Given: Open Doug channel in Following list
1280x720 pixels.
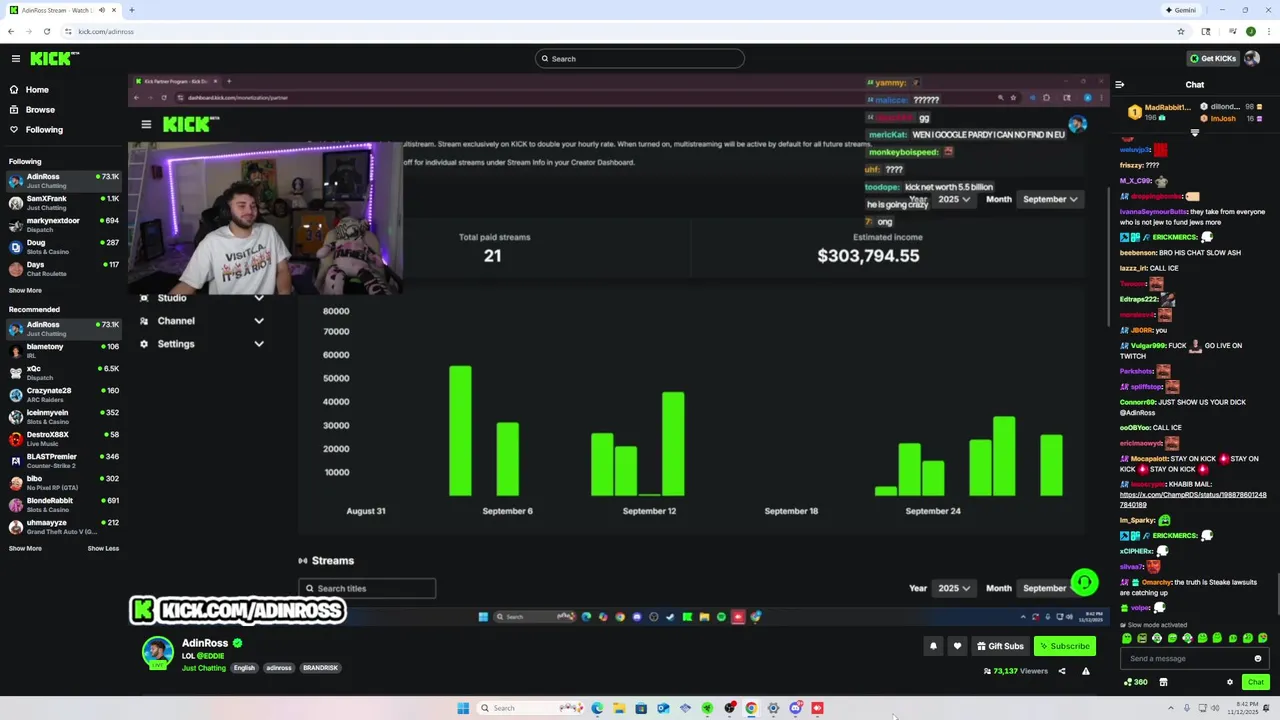Looking at the screenshot, I should point(63,247).
